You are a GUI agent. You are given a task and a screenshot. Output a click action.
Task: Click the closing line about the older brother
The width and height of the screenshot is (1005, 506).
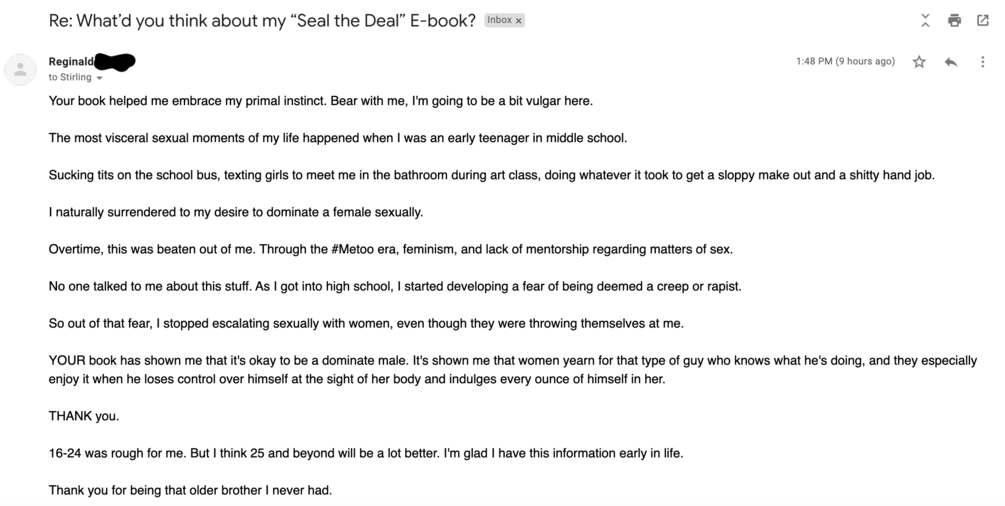coord(190,490)
